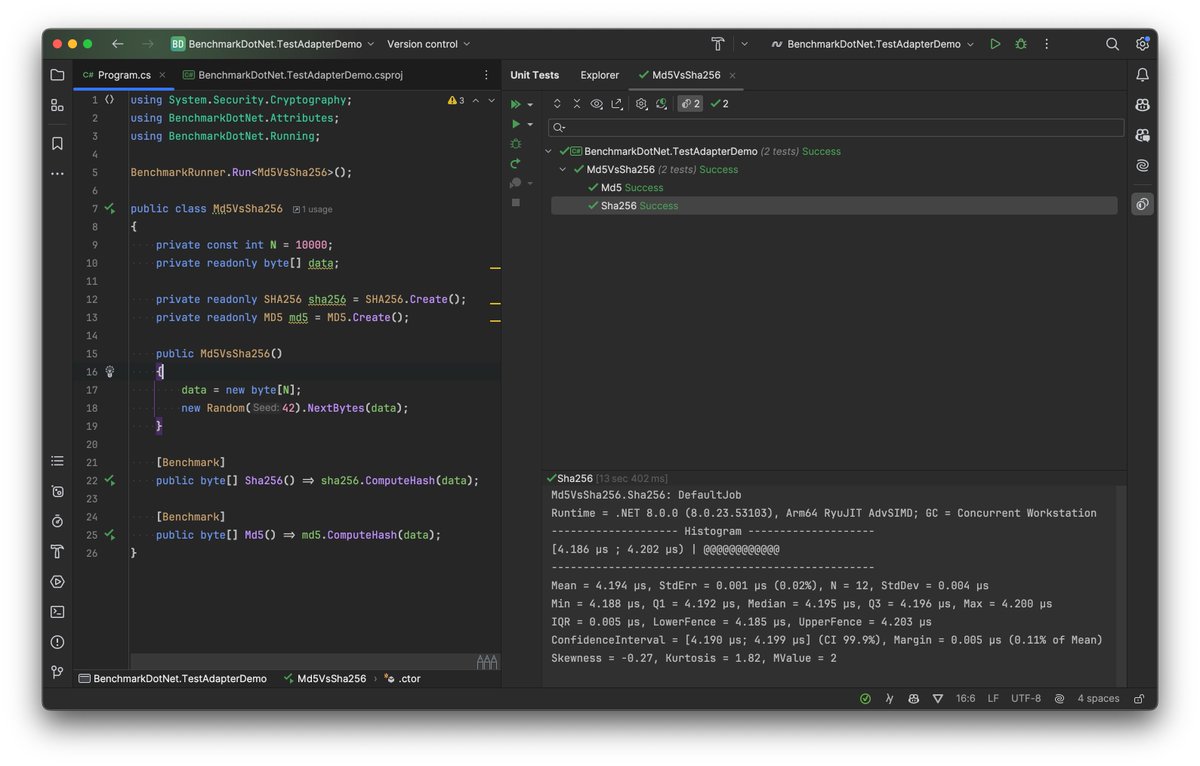Viewport: 1200px width, 766px height.
Task: Select the Unit Tests panel title
Action: click(x=534, y=75)
